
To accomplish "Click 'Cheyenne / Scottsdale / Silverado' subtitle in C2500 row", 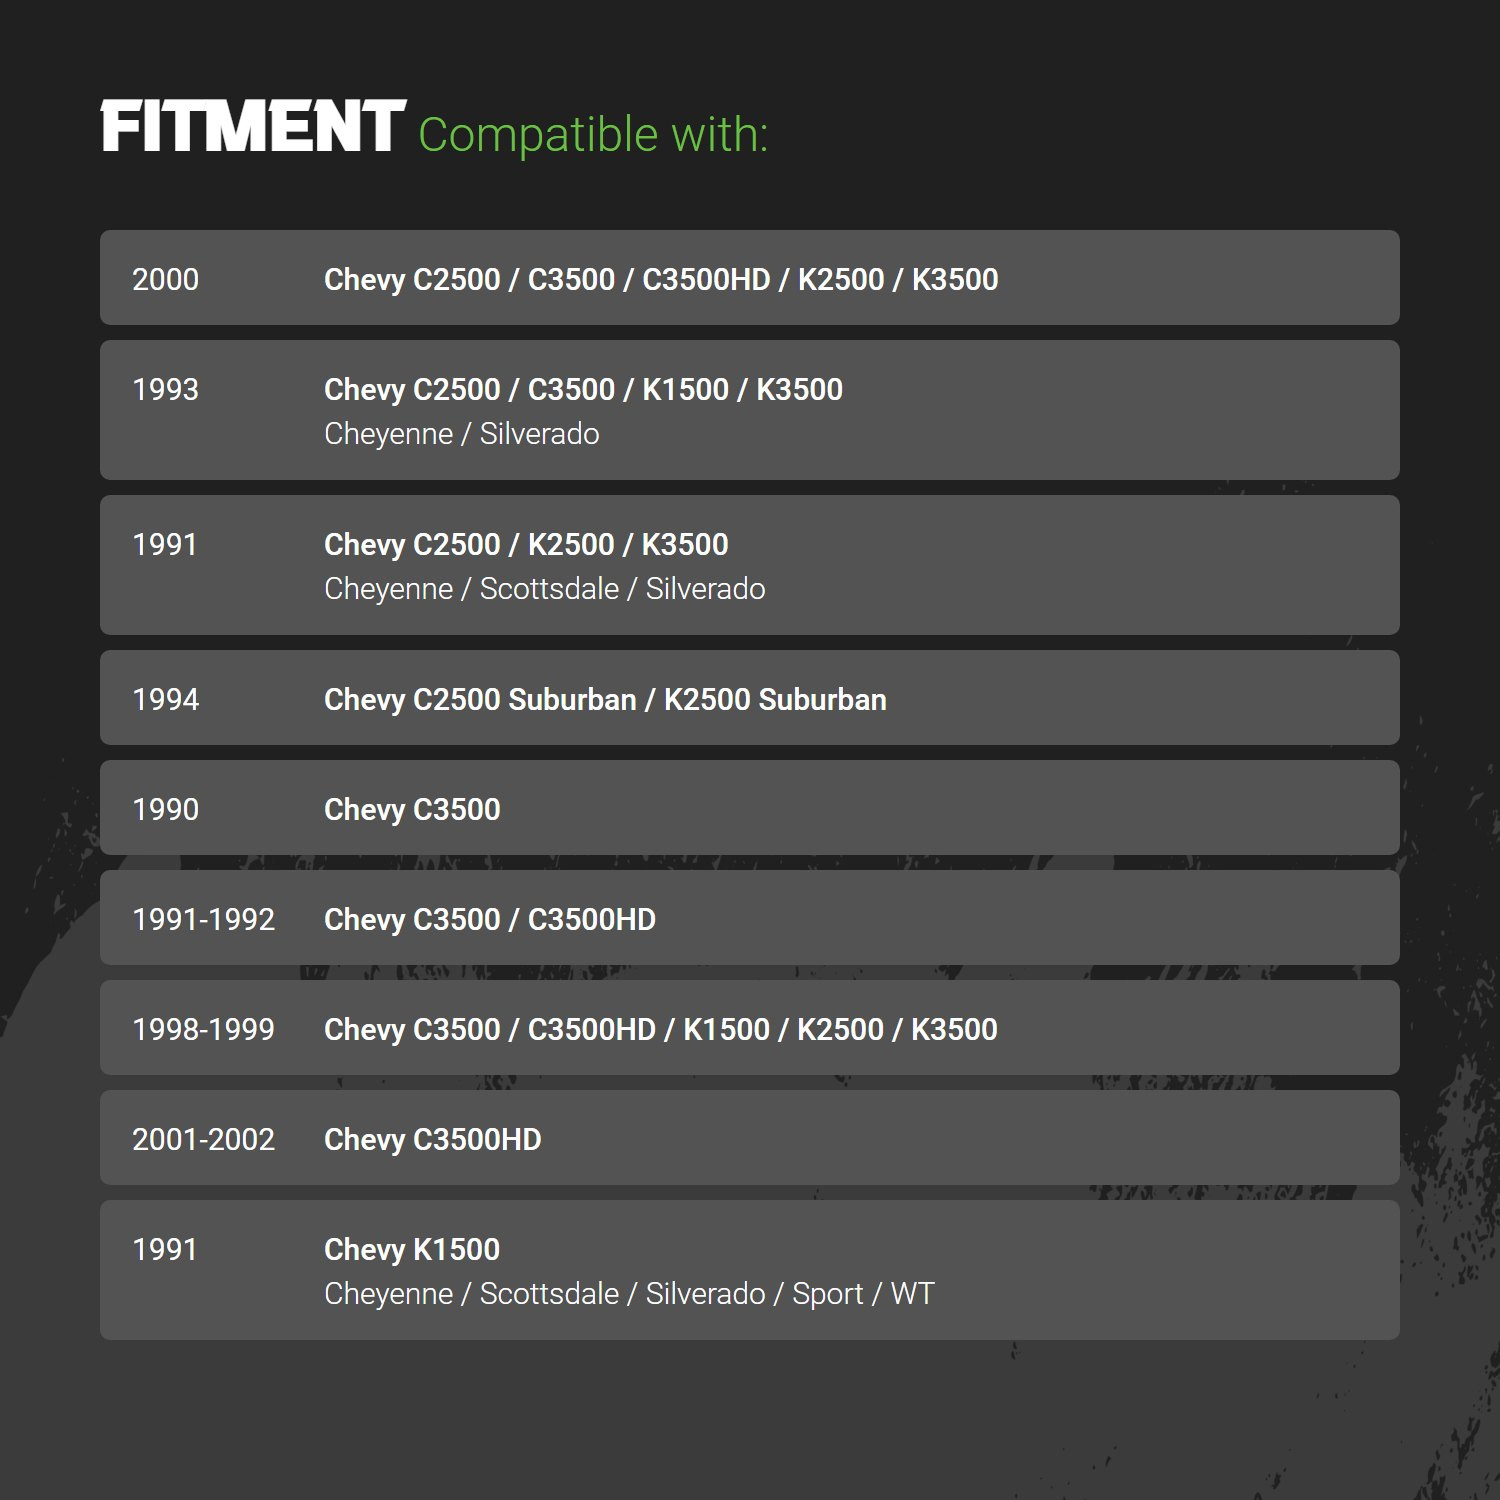I will click(545, 589).
